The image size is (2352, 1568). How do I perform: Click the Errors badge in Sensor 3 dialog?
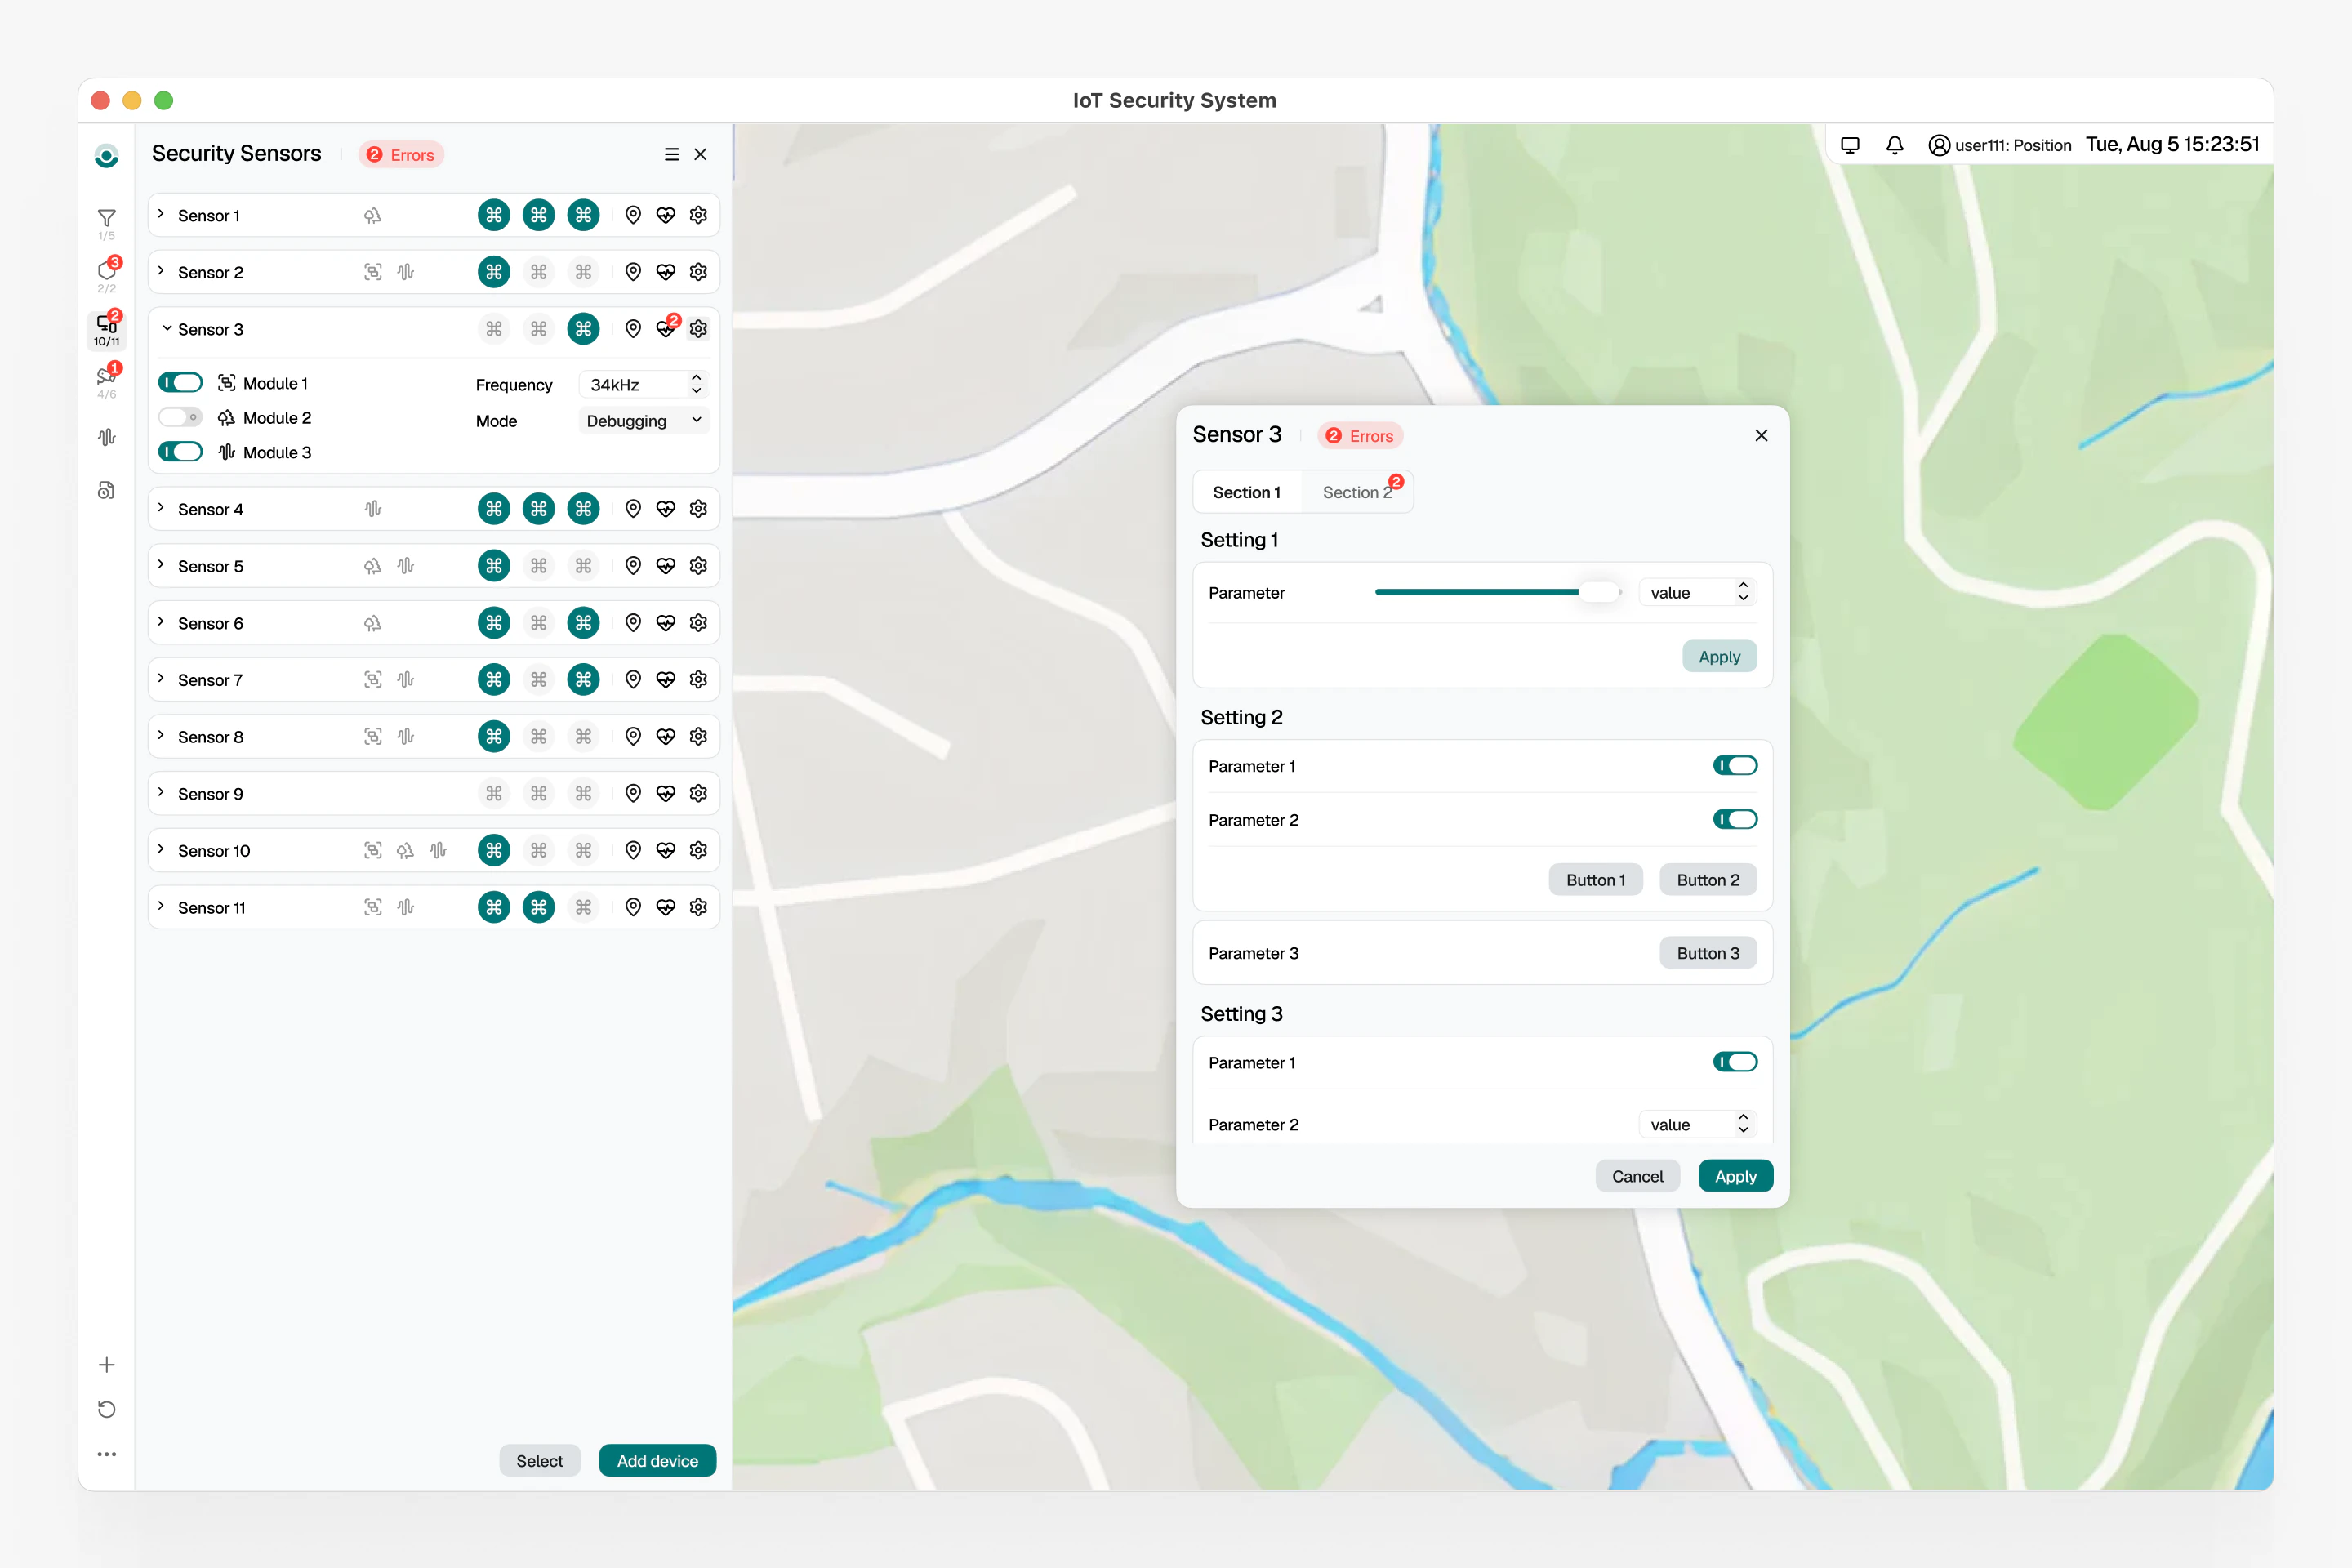click(x=1360, y=436)
